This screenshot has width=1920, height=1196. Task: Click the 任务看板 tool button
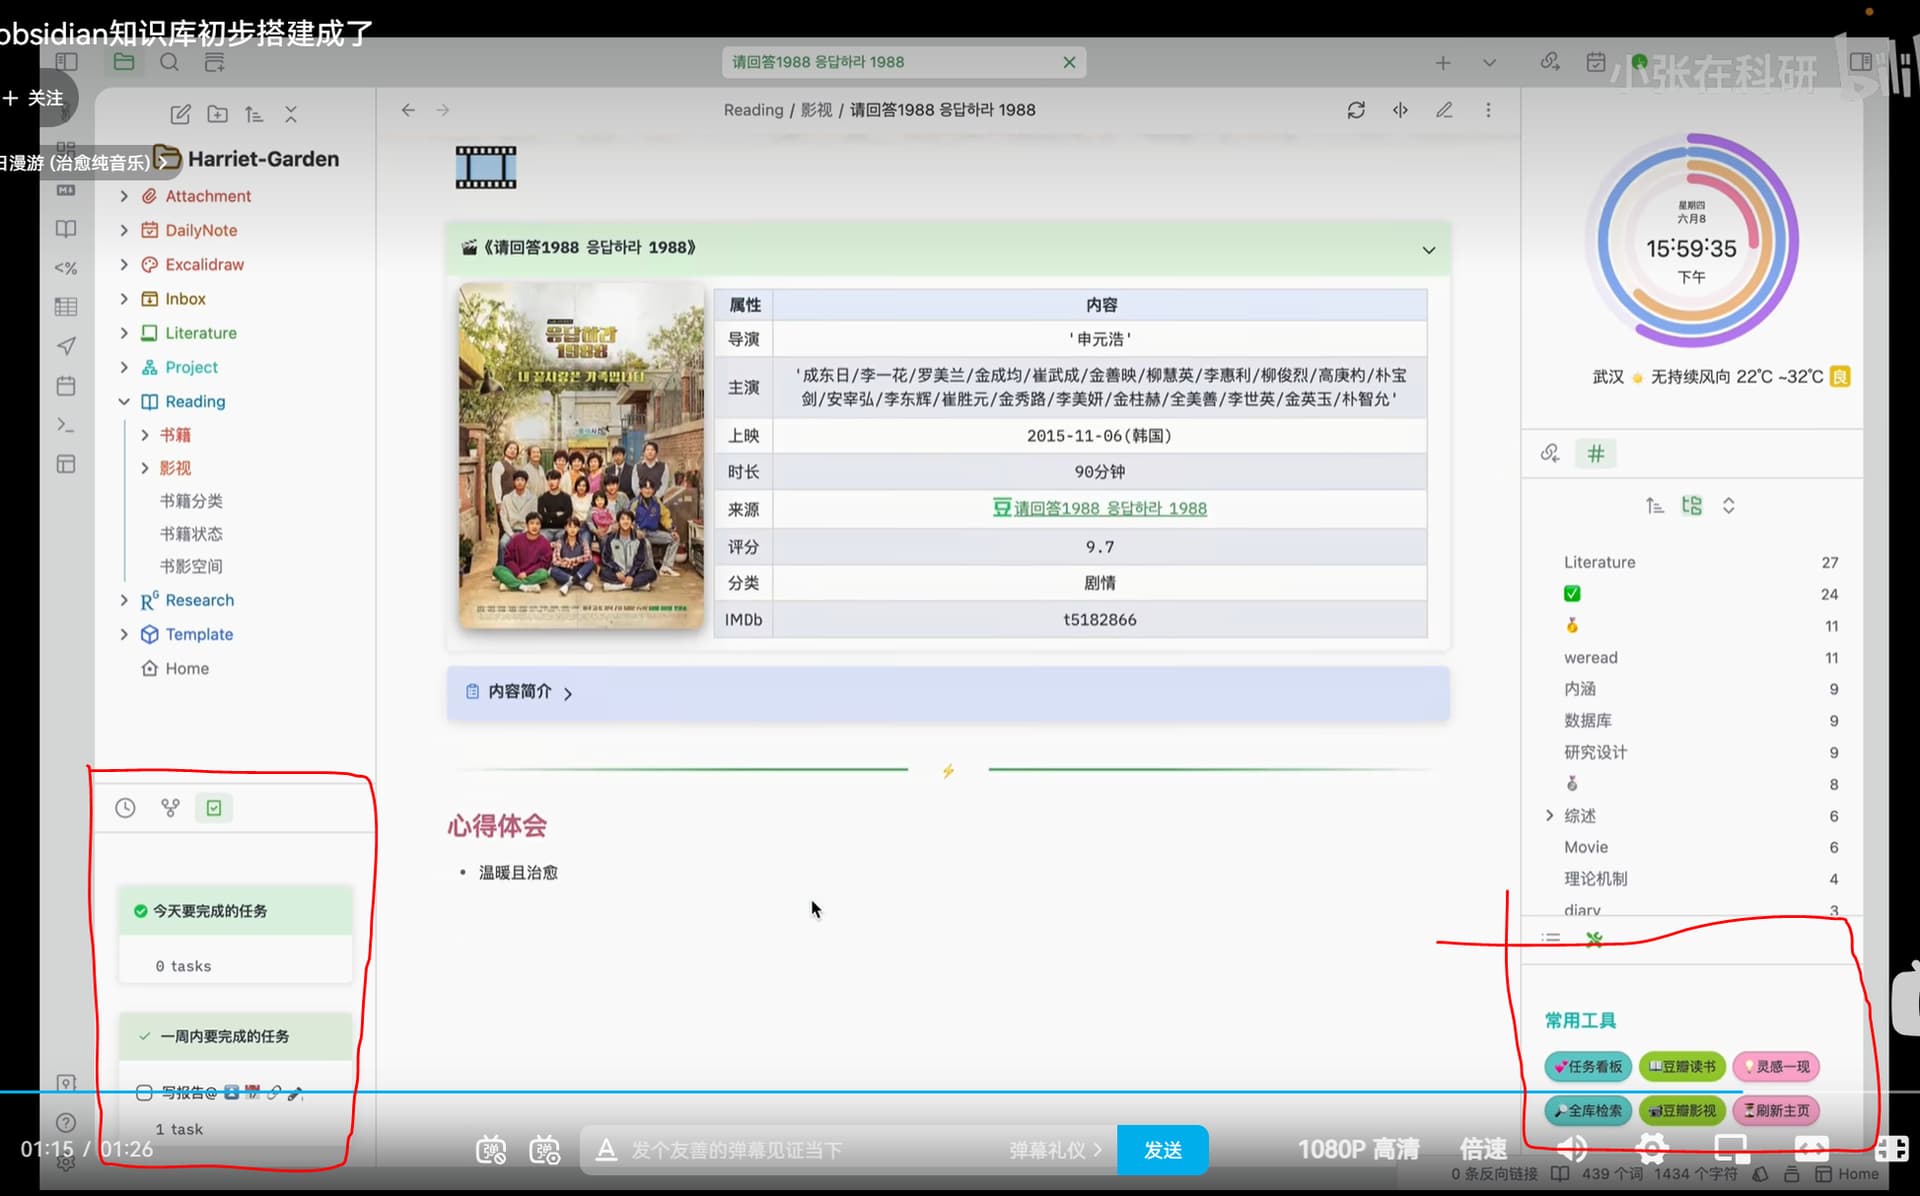coord(1588,1066)
